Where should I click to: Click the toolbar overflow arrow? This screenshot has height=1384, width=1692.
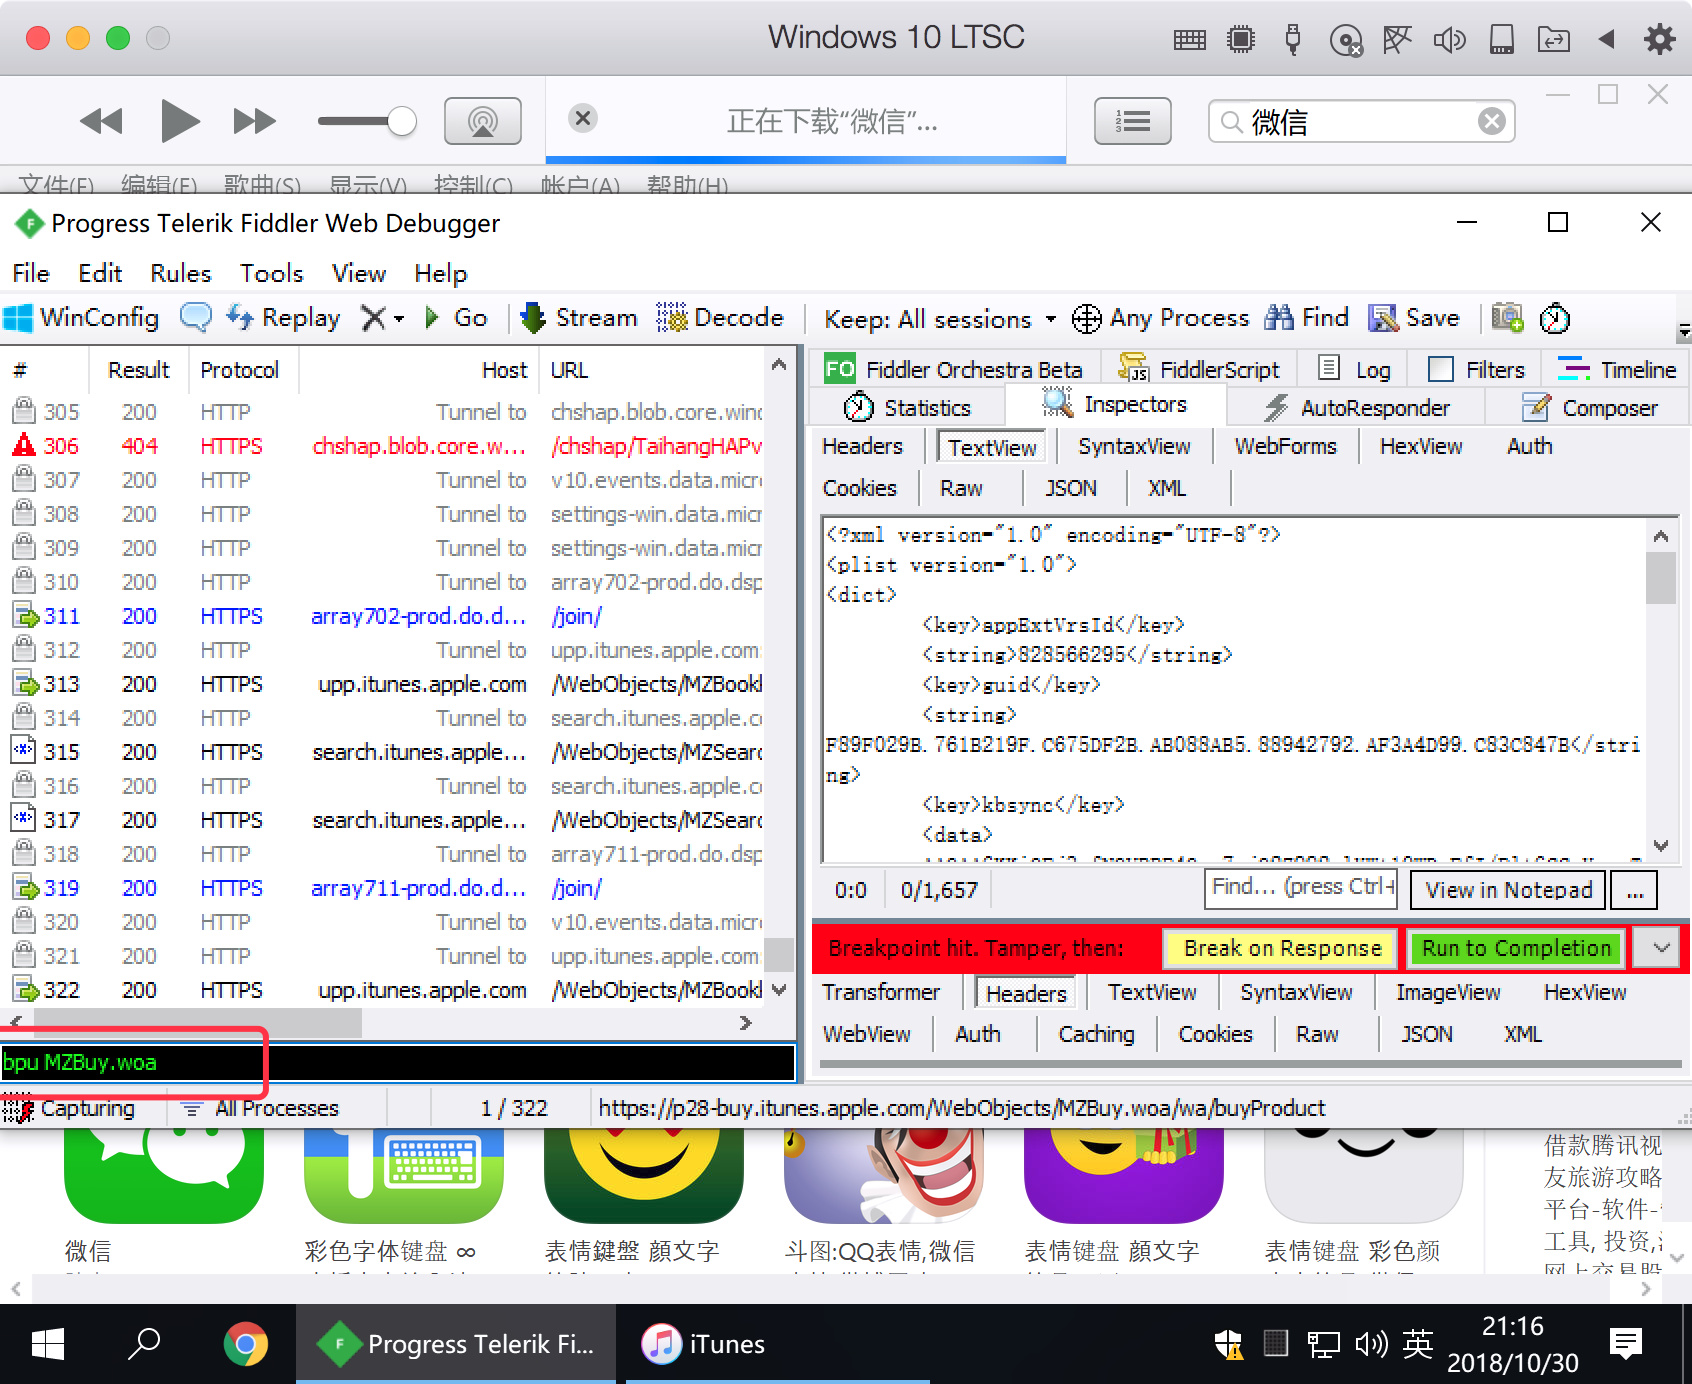point(1684,331)
